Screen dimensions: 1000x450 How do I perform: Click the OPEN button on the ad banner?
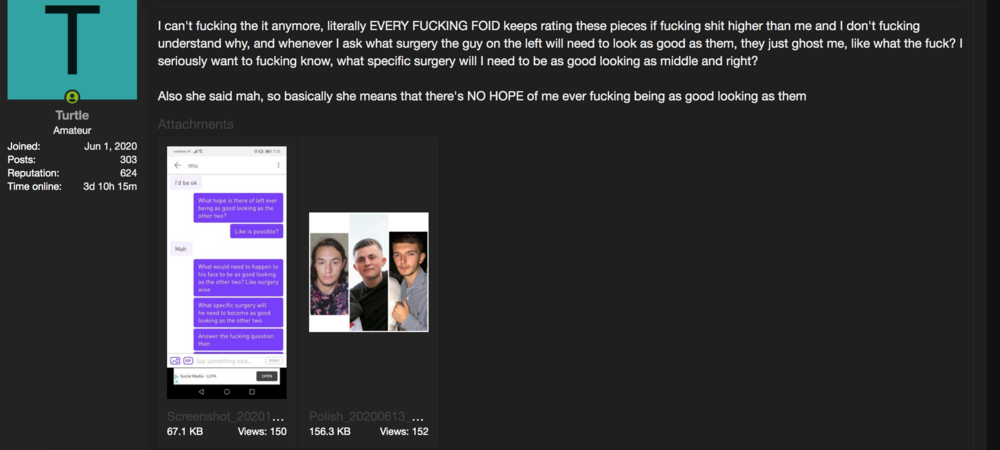coord(267,376)
